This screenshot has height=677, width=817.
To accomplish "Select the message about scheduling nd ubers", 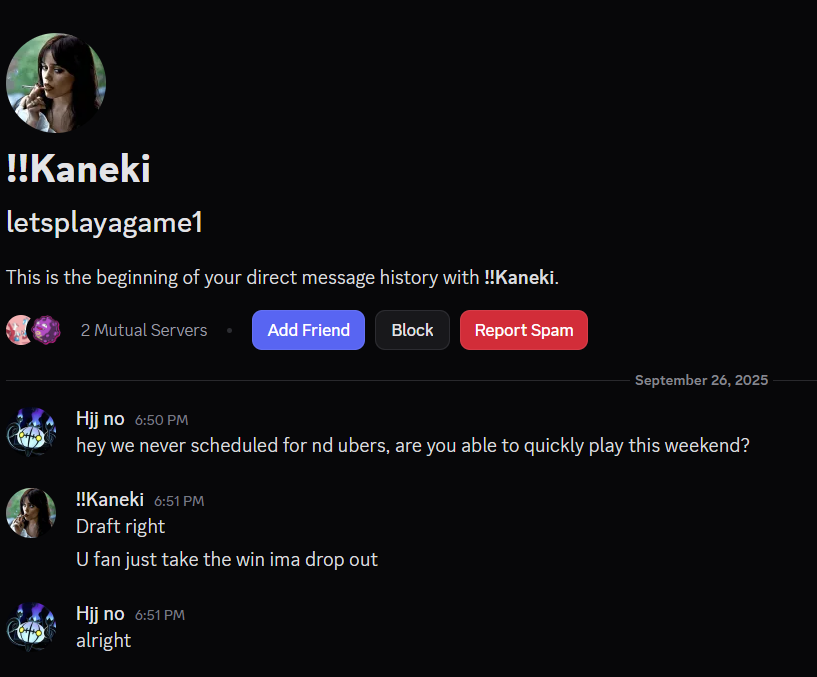I will [x=413, y=446].
